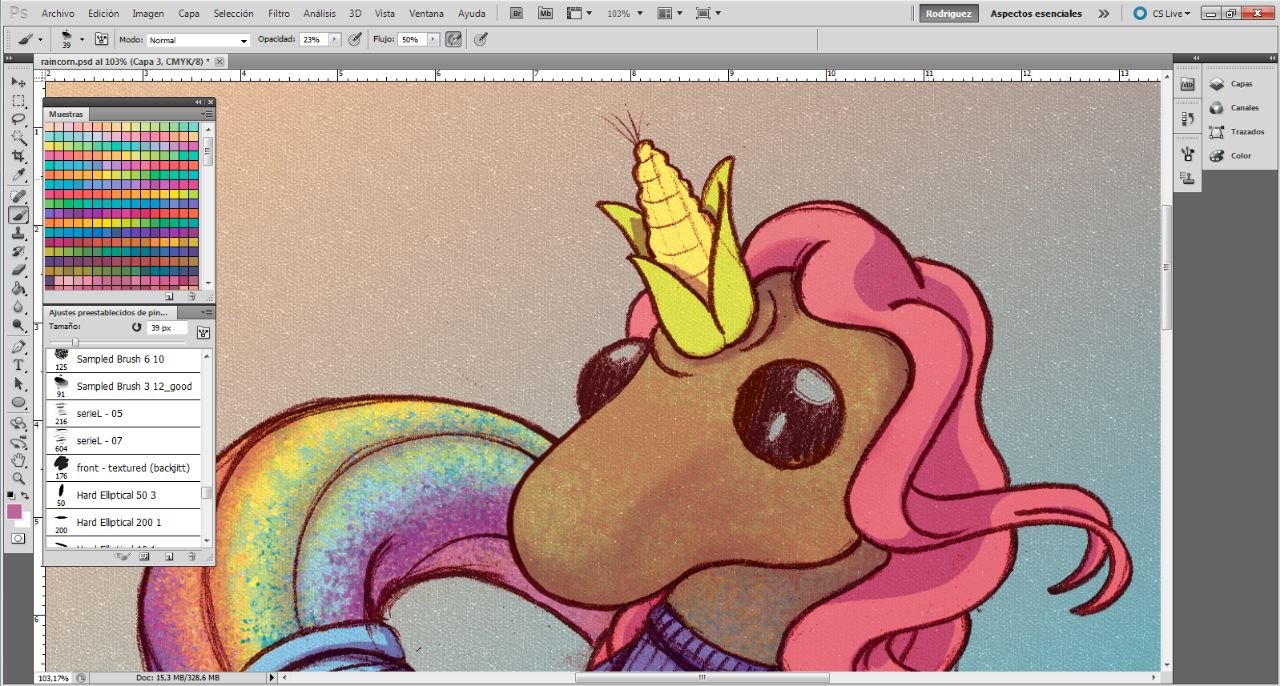1280x686 pixels.
Task: Open the brush preset picker dropdown
Action: pyautogui.click(x=82, y=39)
